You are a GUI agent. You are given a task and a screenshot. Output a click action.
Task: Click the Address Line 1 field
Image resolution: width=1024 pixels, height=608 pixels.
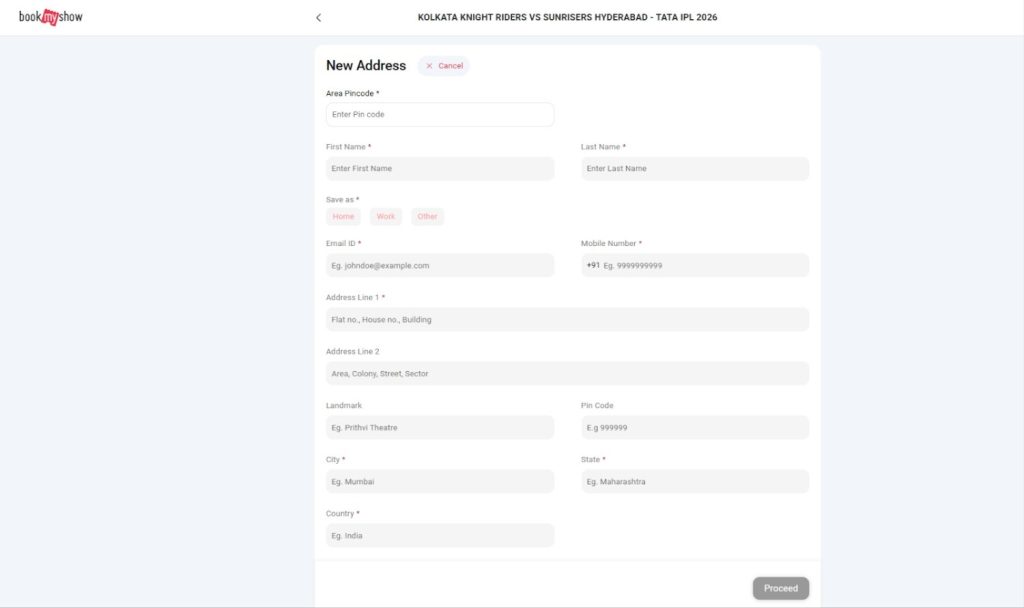(x=567, y=319)
